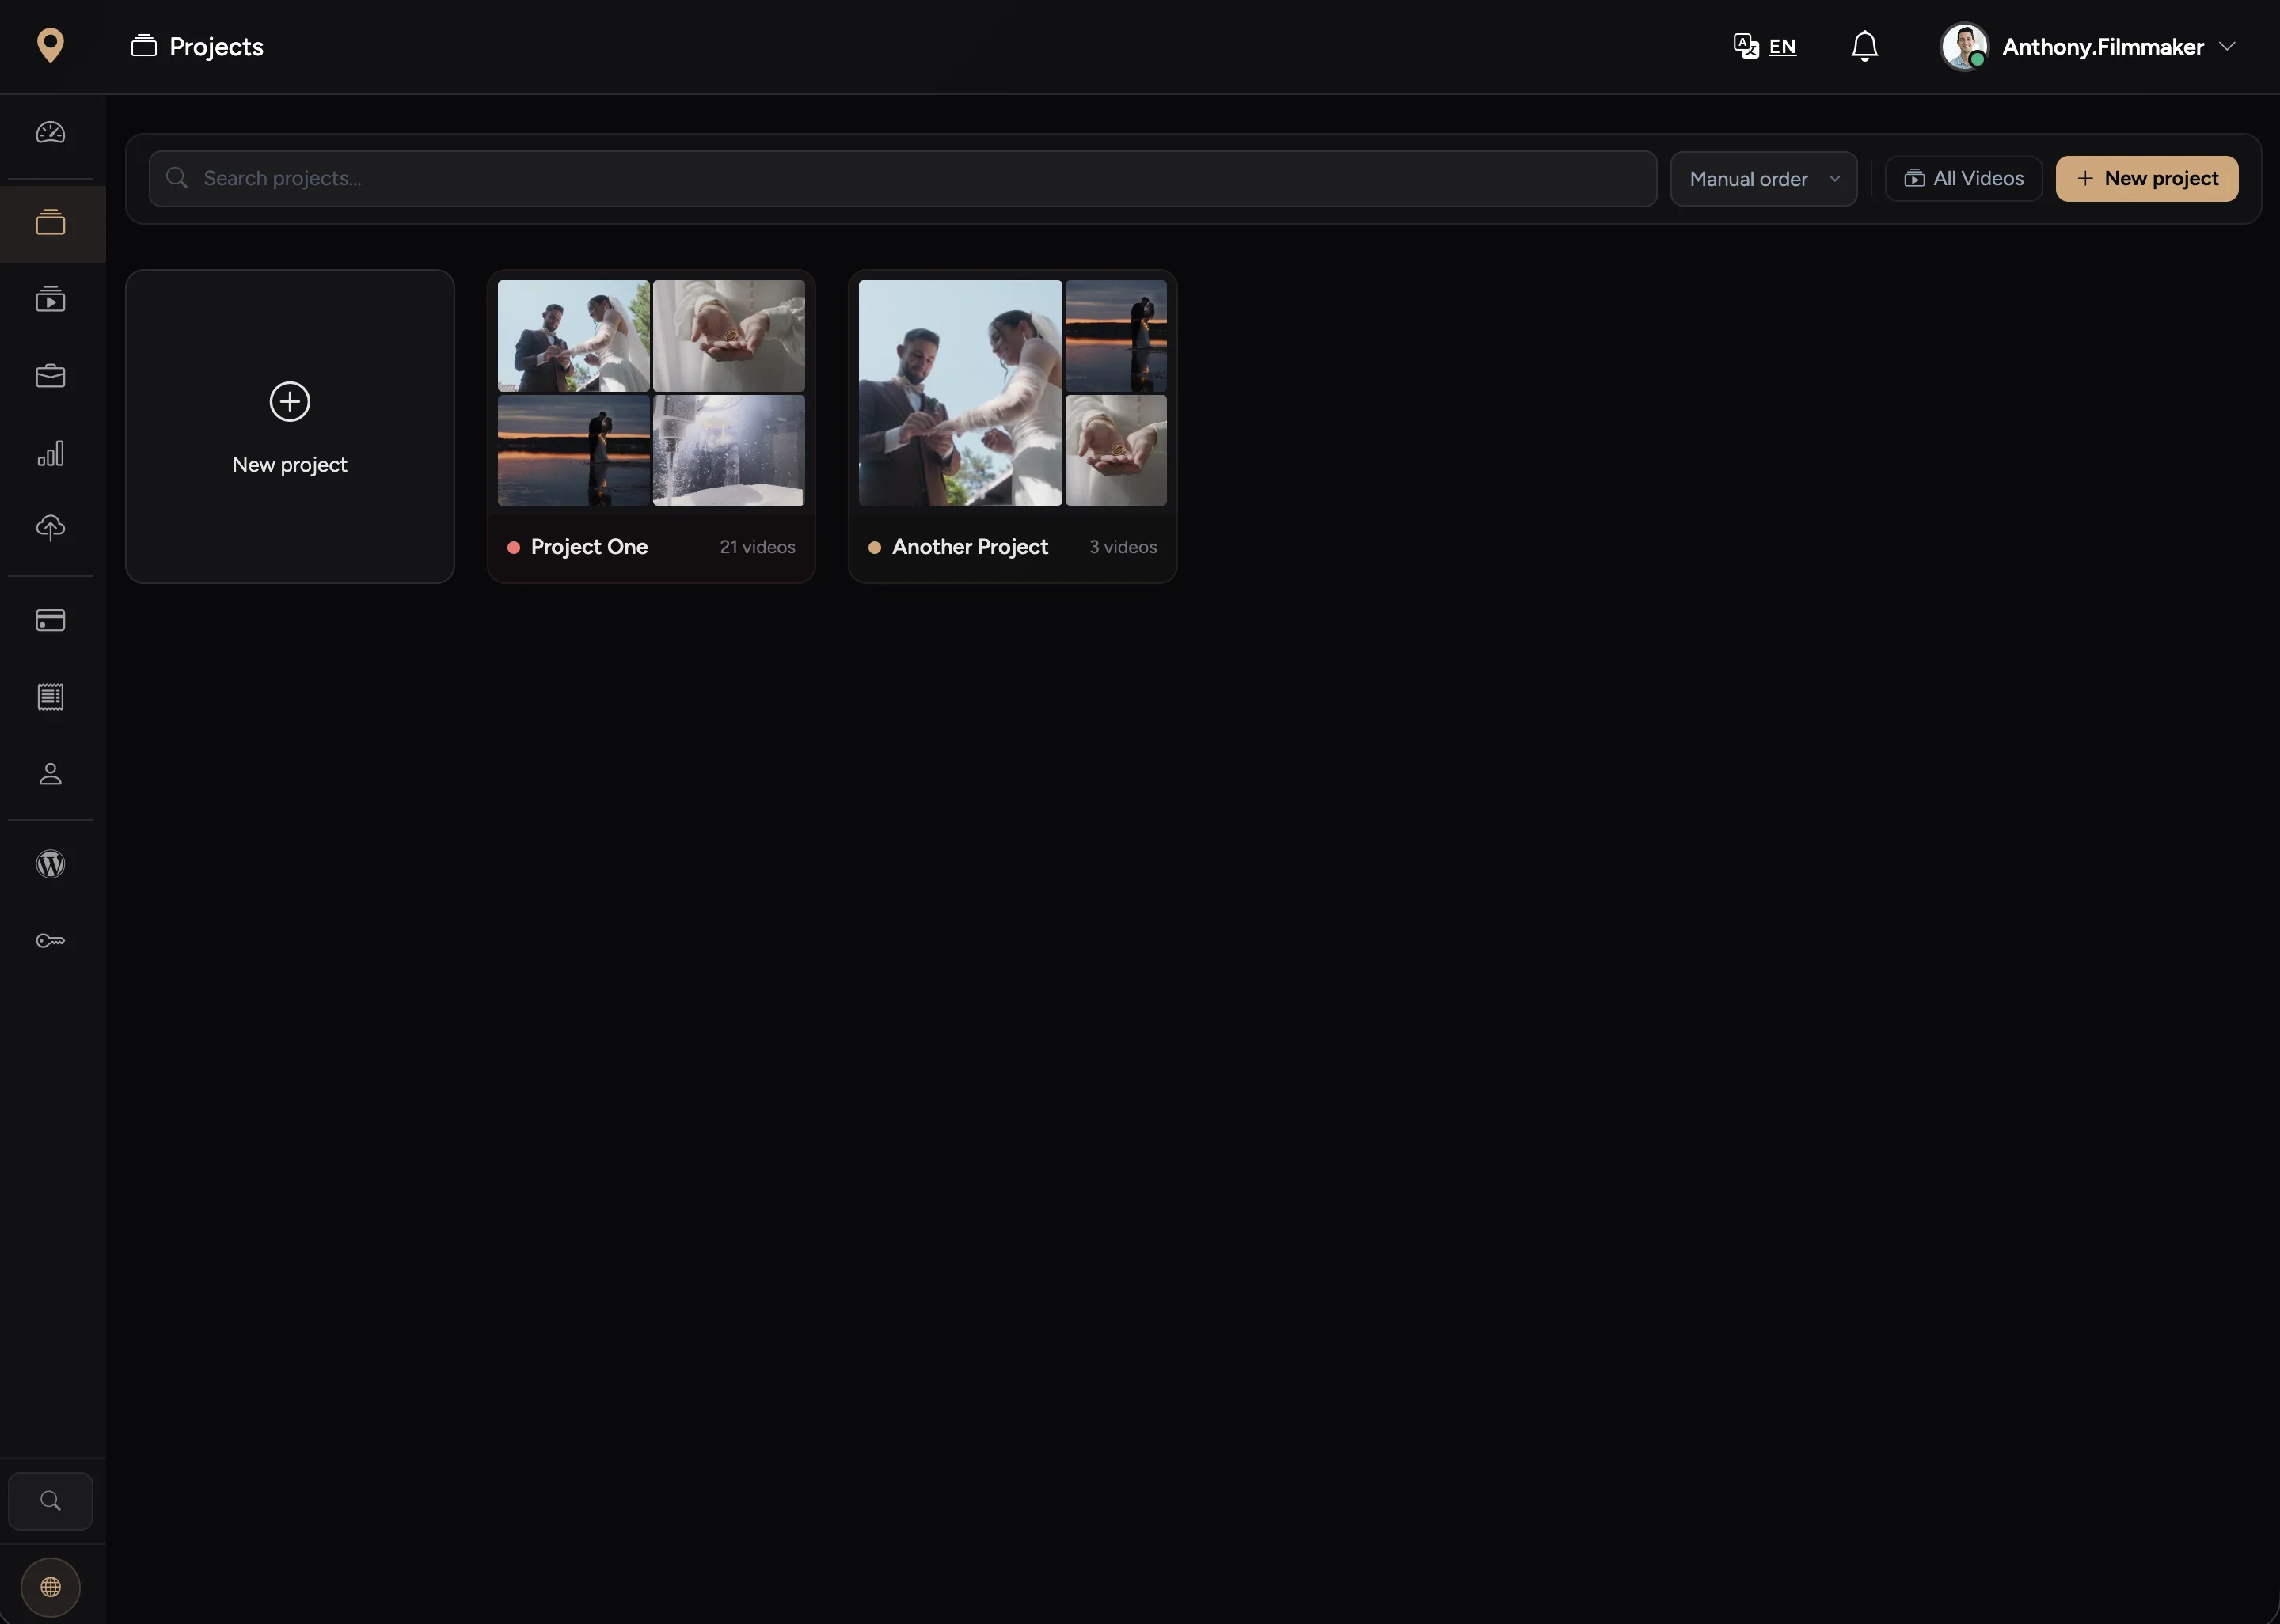2280x1624 pixels.
Task: Click the orange New project button
Action: pos(2147,179)
